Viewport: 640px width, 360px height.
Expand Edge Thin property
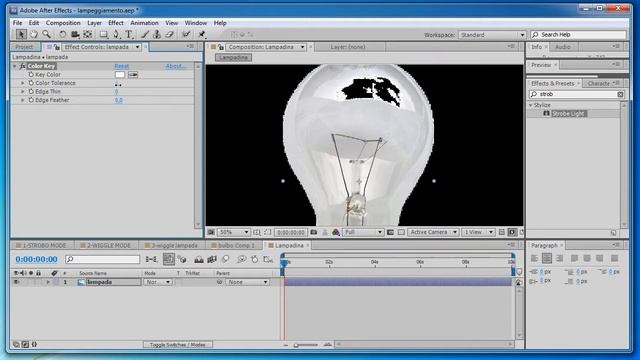(x=23, y=92)
